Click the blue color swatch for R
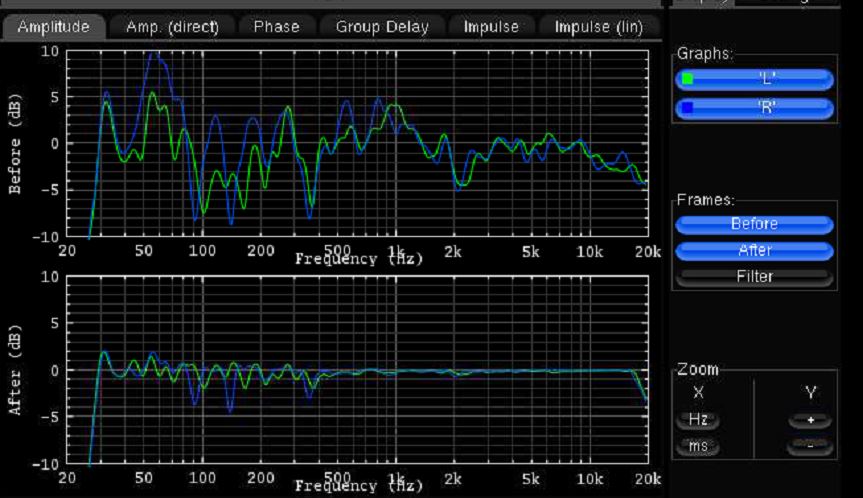This screenshot has height=498, width=863. pyautogui.click(x=687, y=107)
